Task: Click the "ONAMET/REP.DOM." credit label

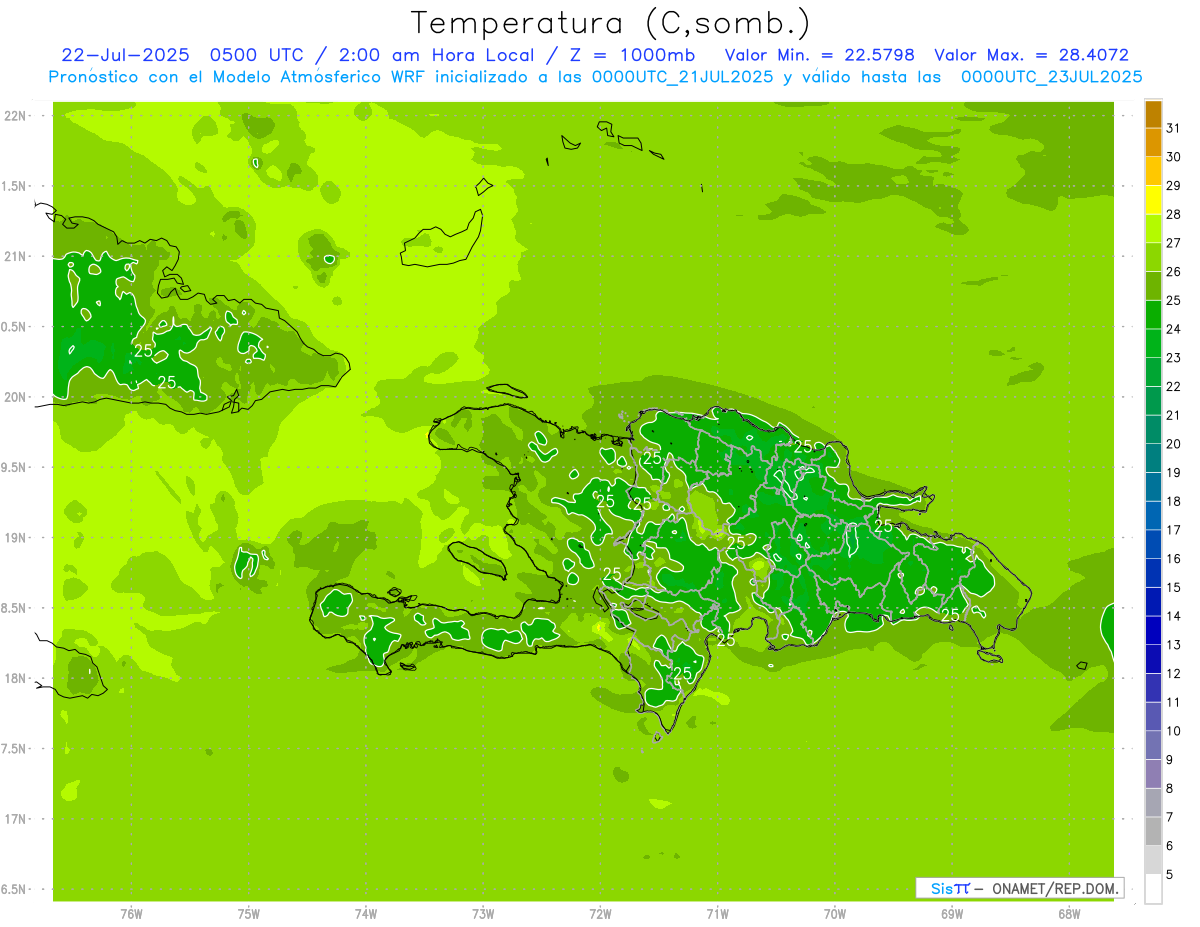Action: (x=1055, y=888)
